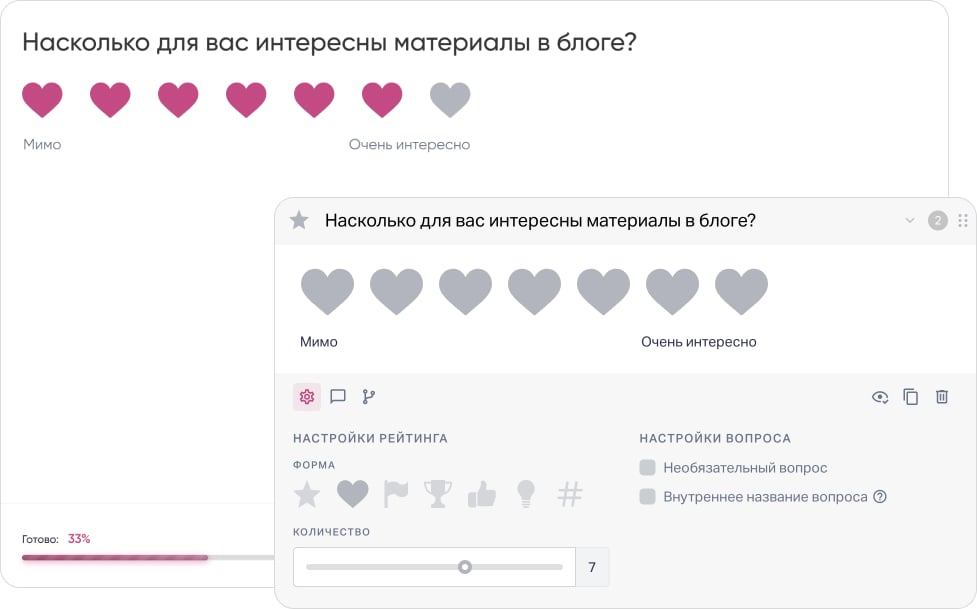Pick the light bulb rating shape
The image size is (977, 609).
pyautogui.click(x=526, y=494)
